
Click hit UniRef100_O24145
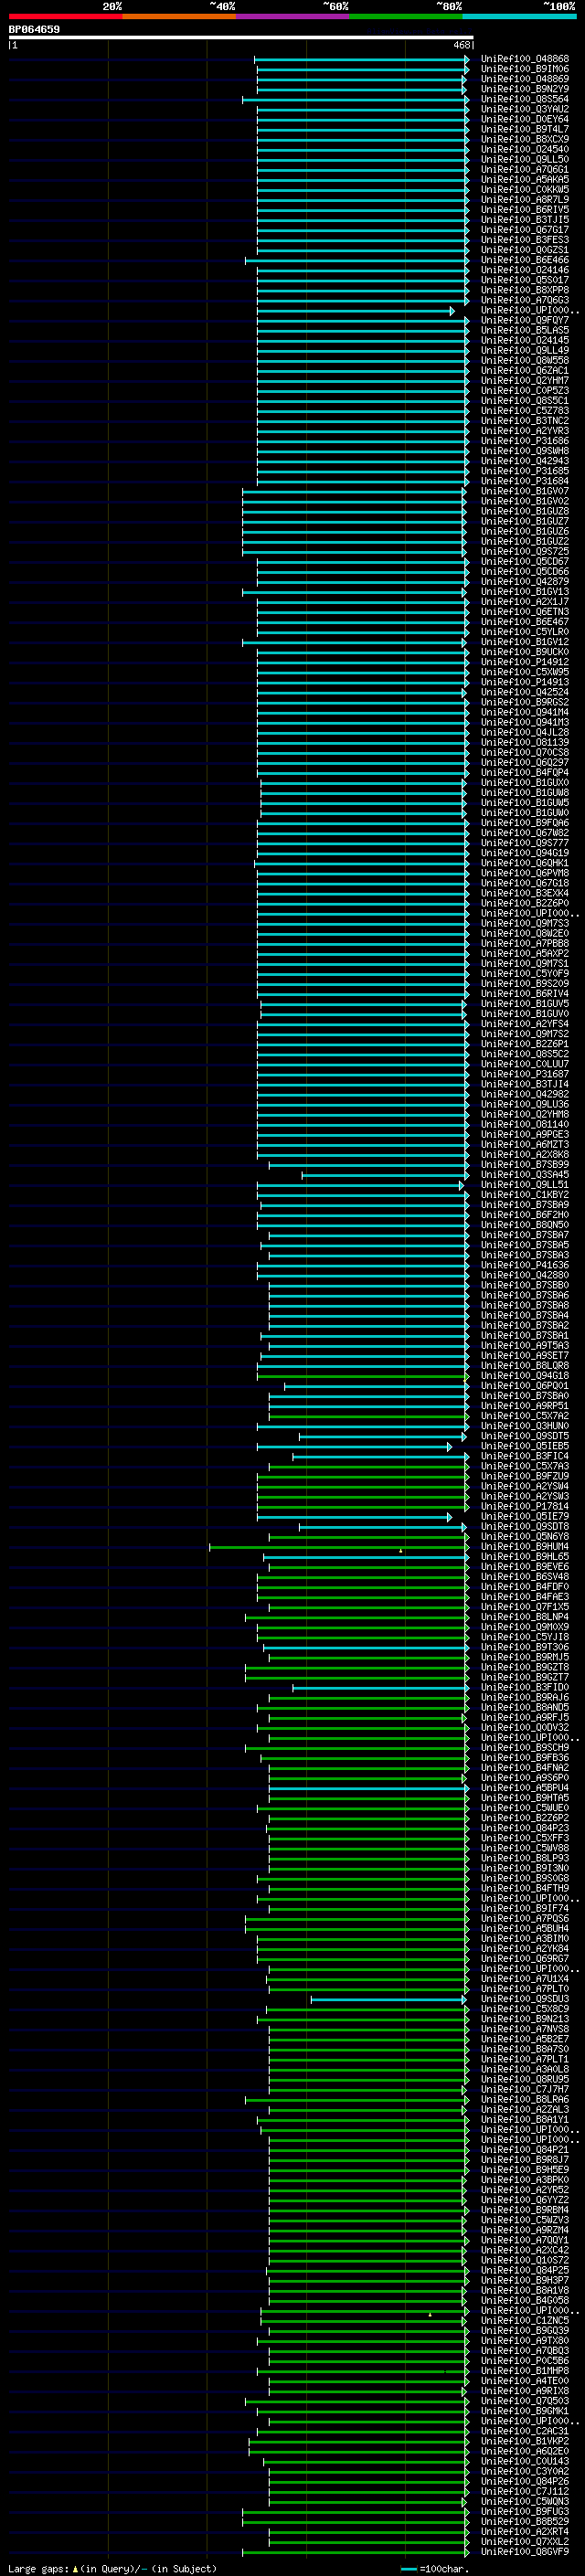click(x=525, y=340)
